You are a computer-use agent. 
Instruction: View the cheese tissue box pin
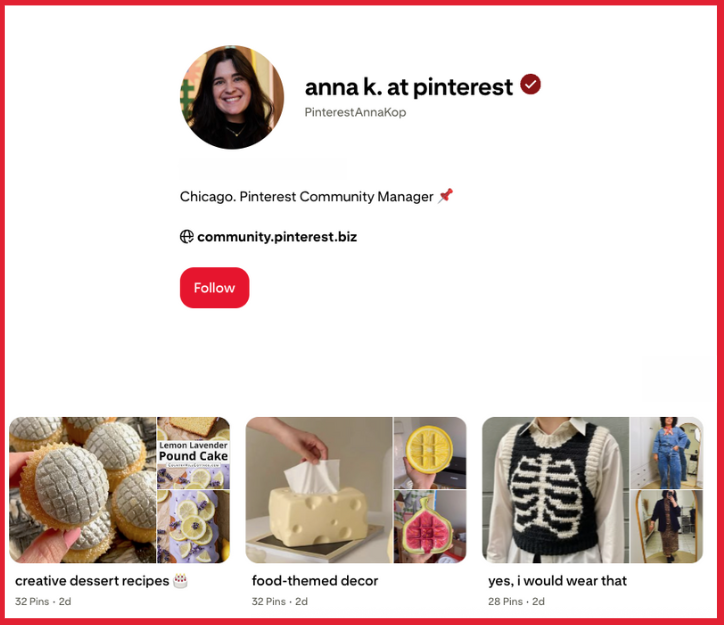[319, 490]
